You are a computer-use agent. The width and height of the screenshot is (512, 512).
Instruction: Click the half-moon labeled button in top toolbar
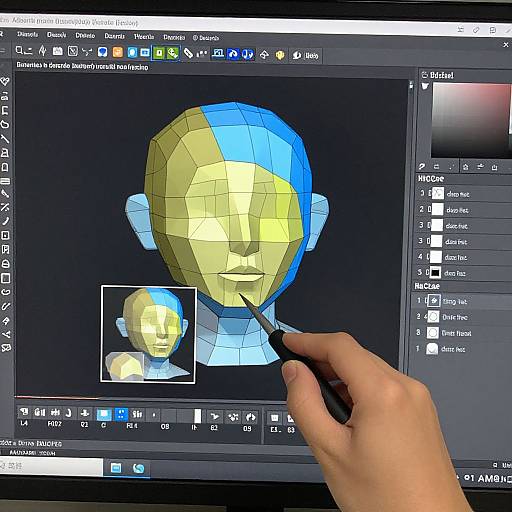[x=306, y=56]
